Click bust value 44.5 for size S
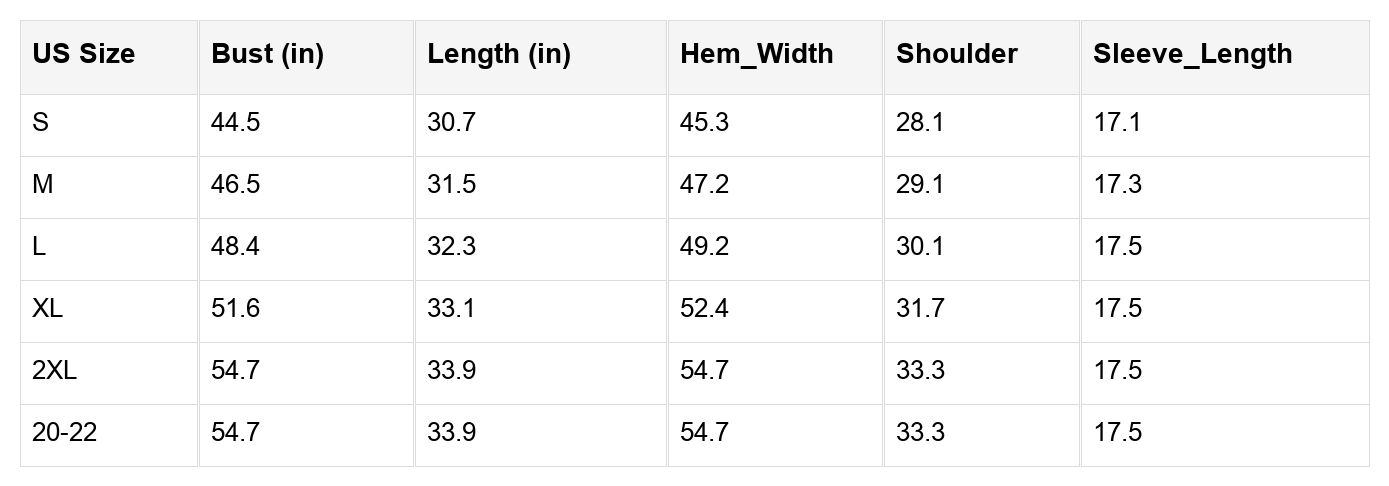The height and width of the screenshot is (486, 1389). [235, 123]
